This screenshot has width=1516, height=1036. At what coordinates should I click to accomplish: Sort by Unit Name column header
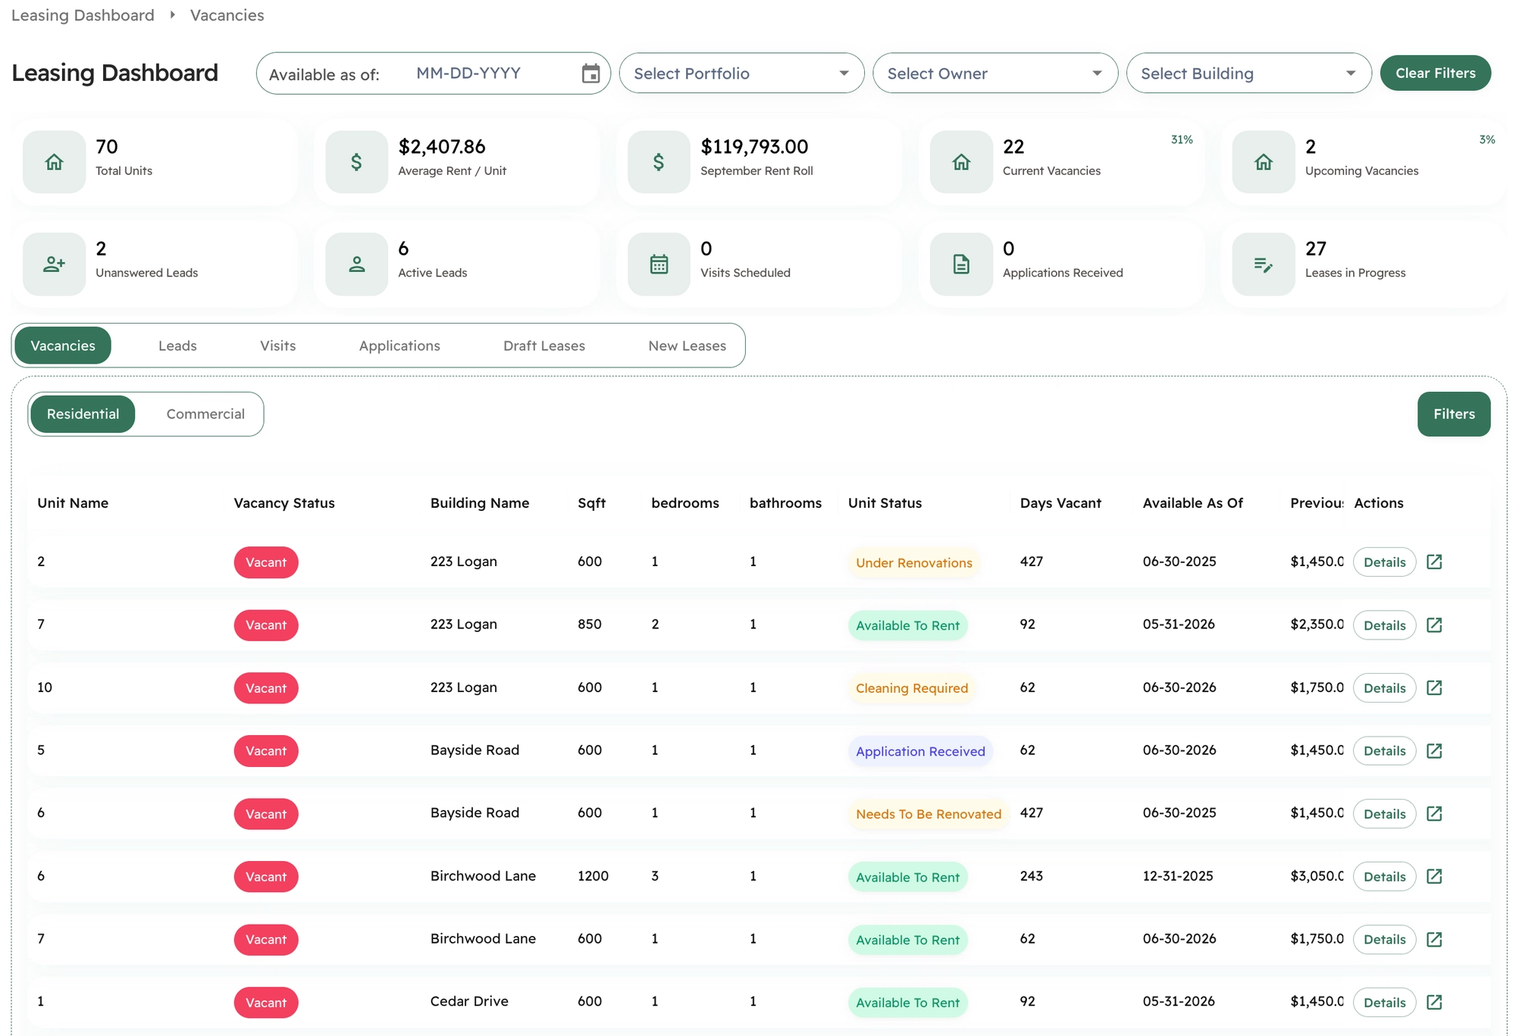click(x=73, y=503)
